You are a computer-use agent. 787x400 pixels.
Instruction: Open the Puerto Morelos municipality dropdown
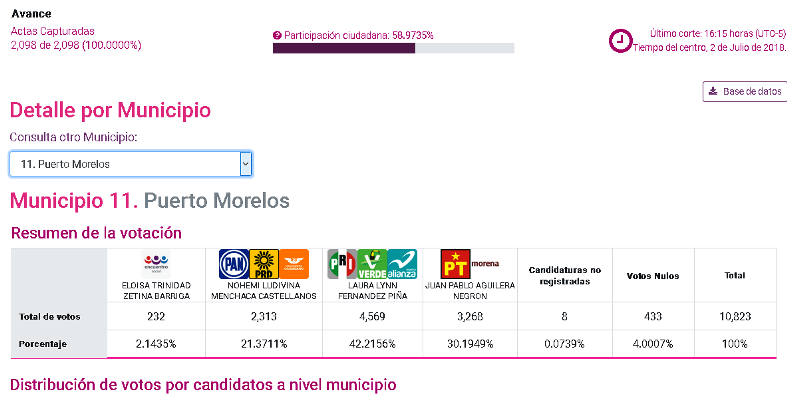(131, 164)
